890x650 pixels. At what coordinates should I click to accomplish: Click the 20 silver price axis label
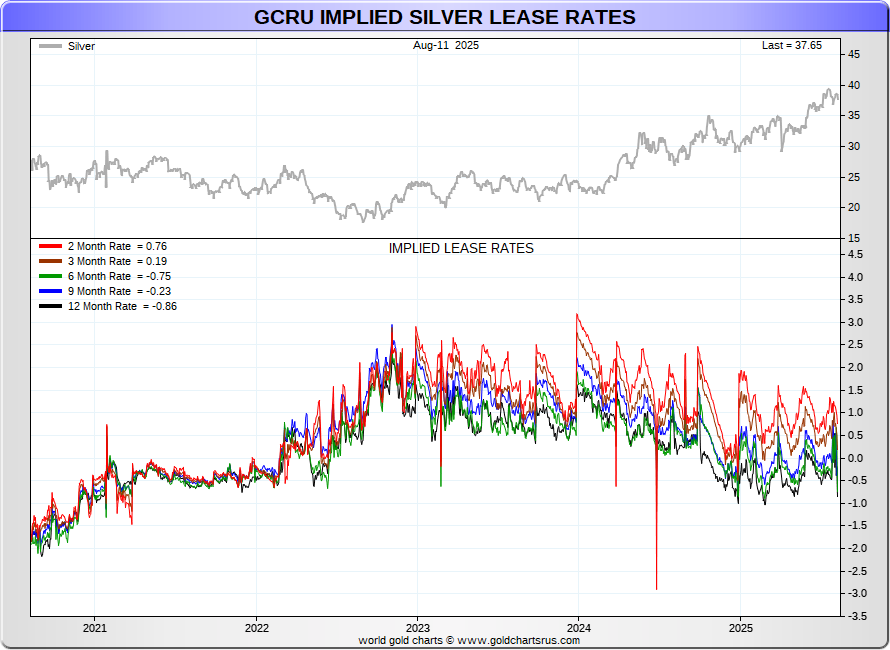coord(854,207)
